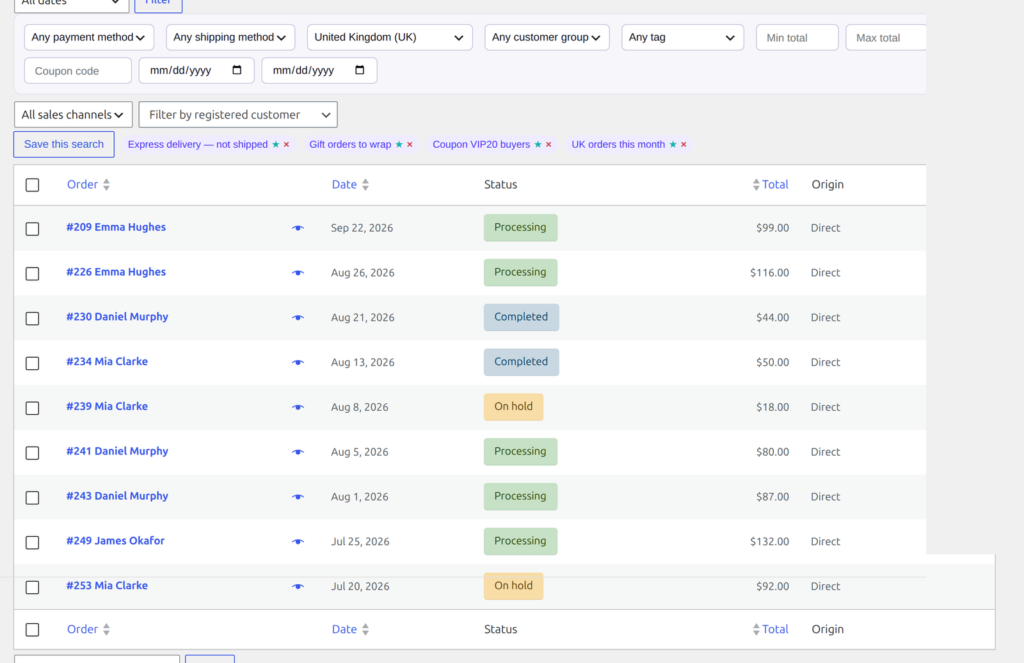Click the Completed status of order #230
The image size is (1024, 663).
(521, 317)
